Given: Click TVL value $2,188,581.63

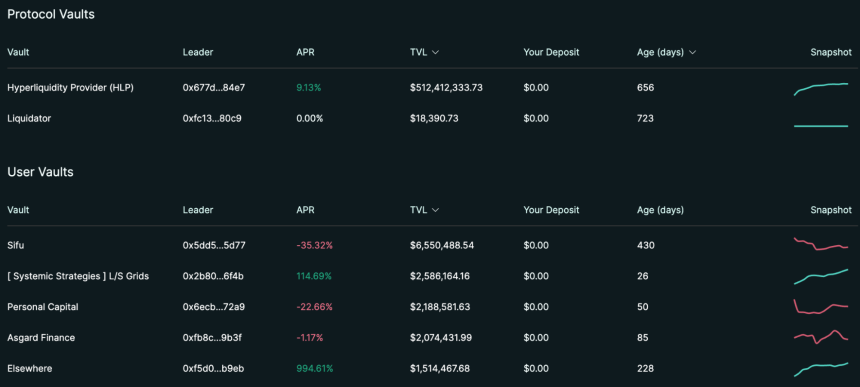Looking at the screenshot, I should click(441, 307).
